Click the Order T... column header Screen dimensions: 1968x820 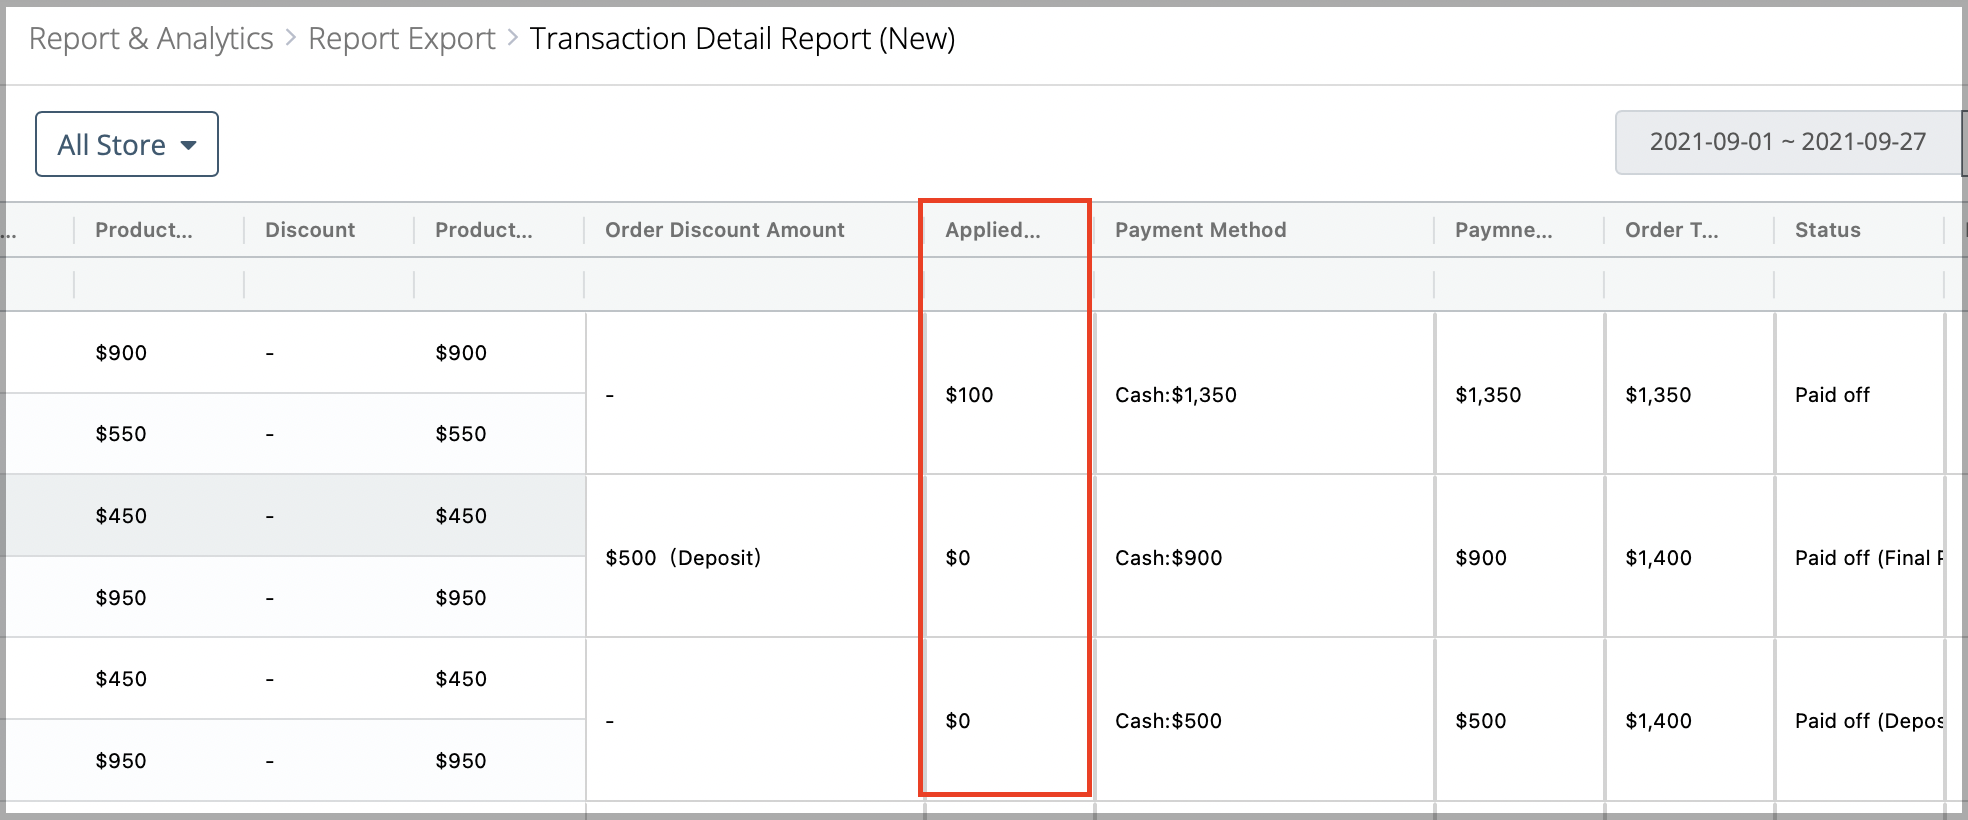coord(1672,230)
